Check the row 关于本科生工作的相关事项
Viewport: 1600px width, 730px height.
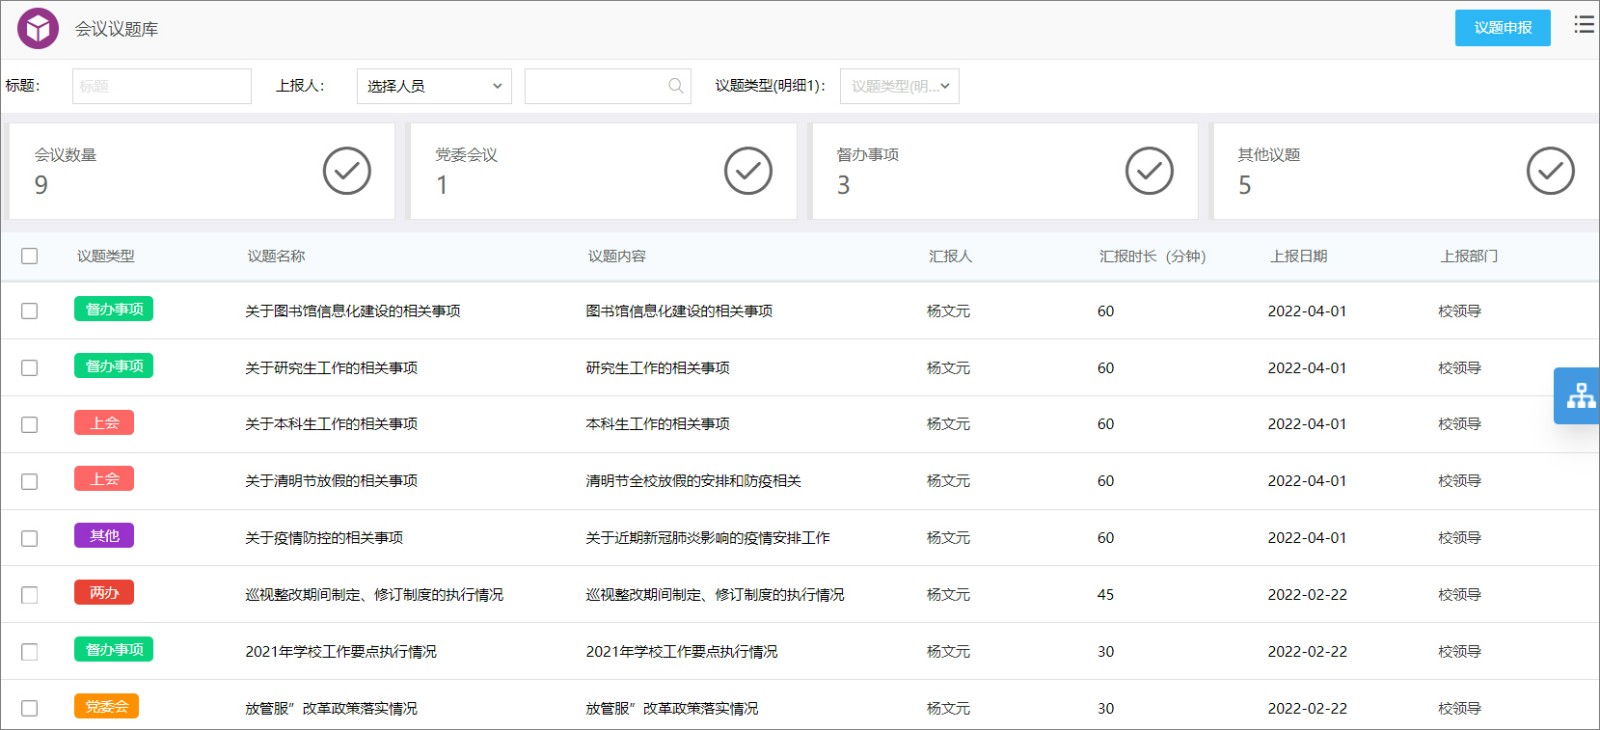(30, 425)
